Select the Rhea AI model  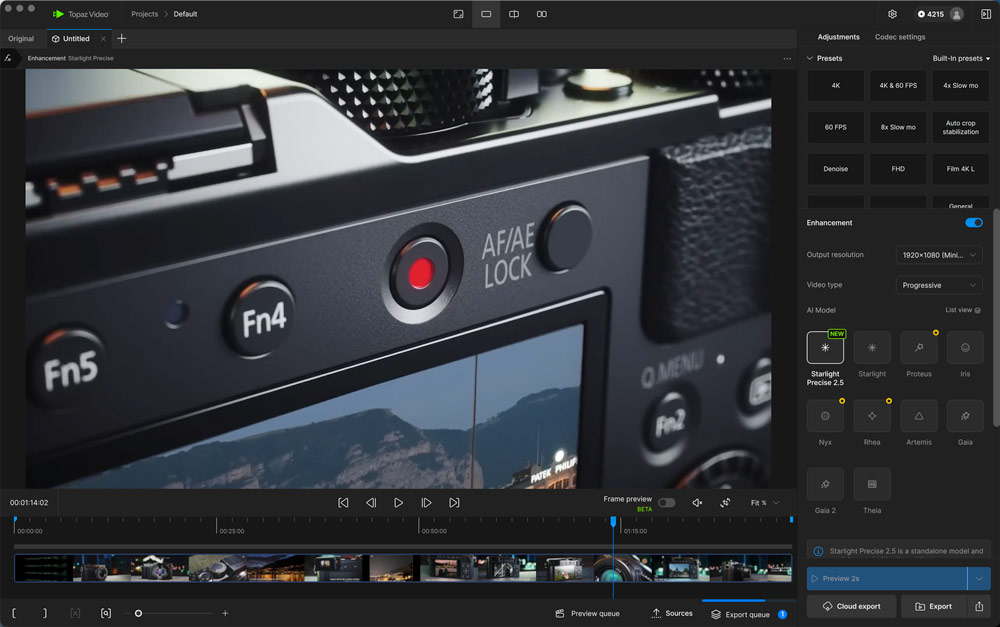tap(872, 416)
